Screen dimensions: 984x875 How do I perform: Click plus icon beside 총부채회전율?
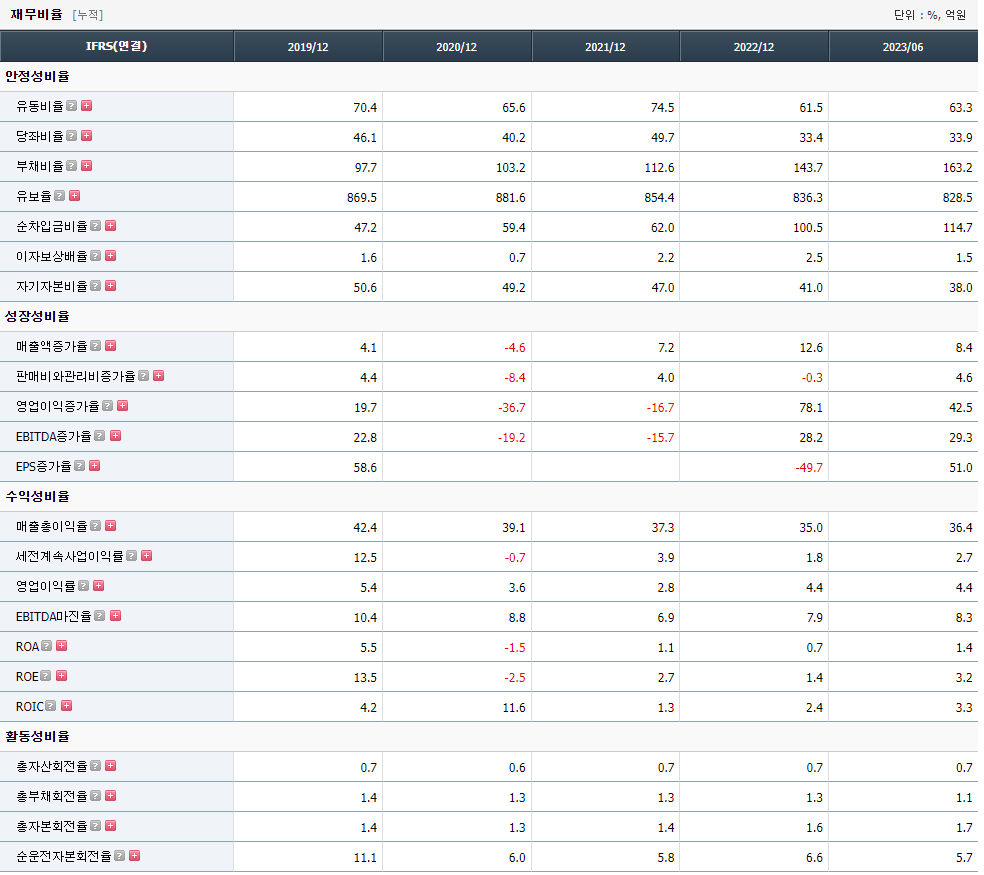point(110,796)
